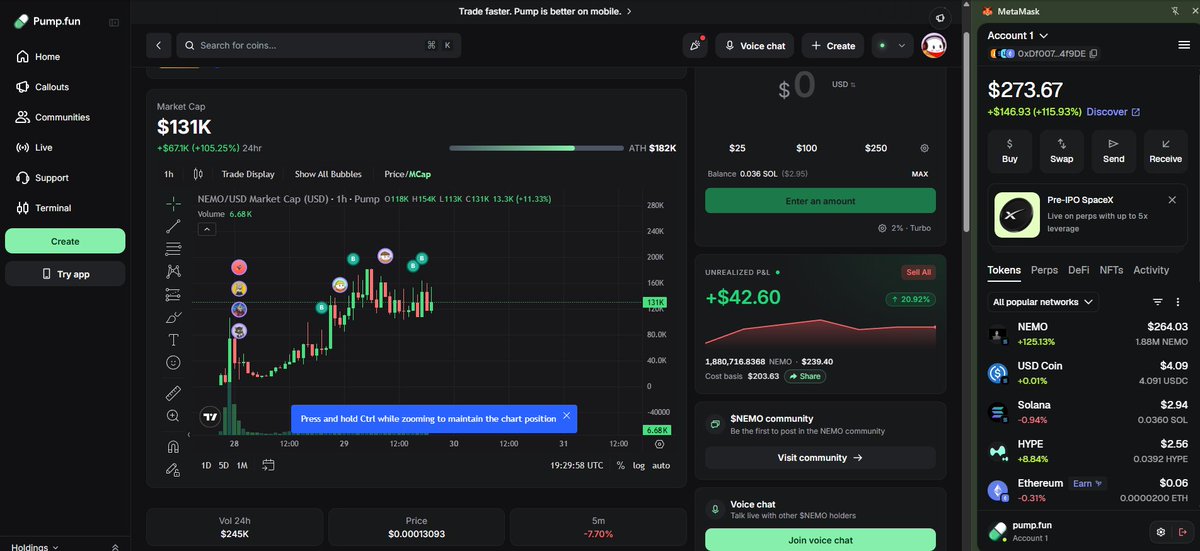Open the 2% Turbo settings
The image size is (1200, 551).
tap(904, 228)
